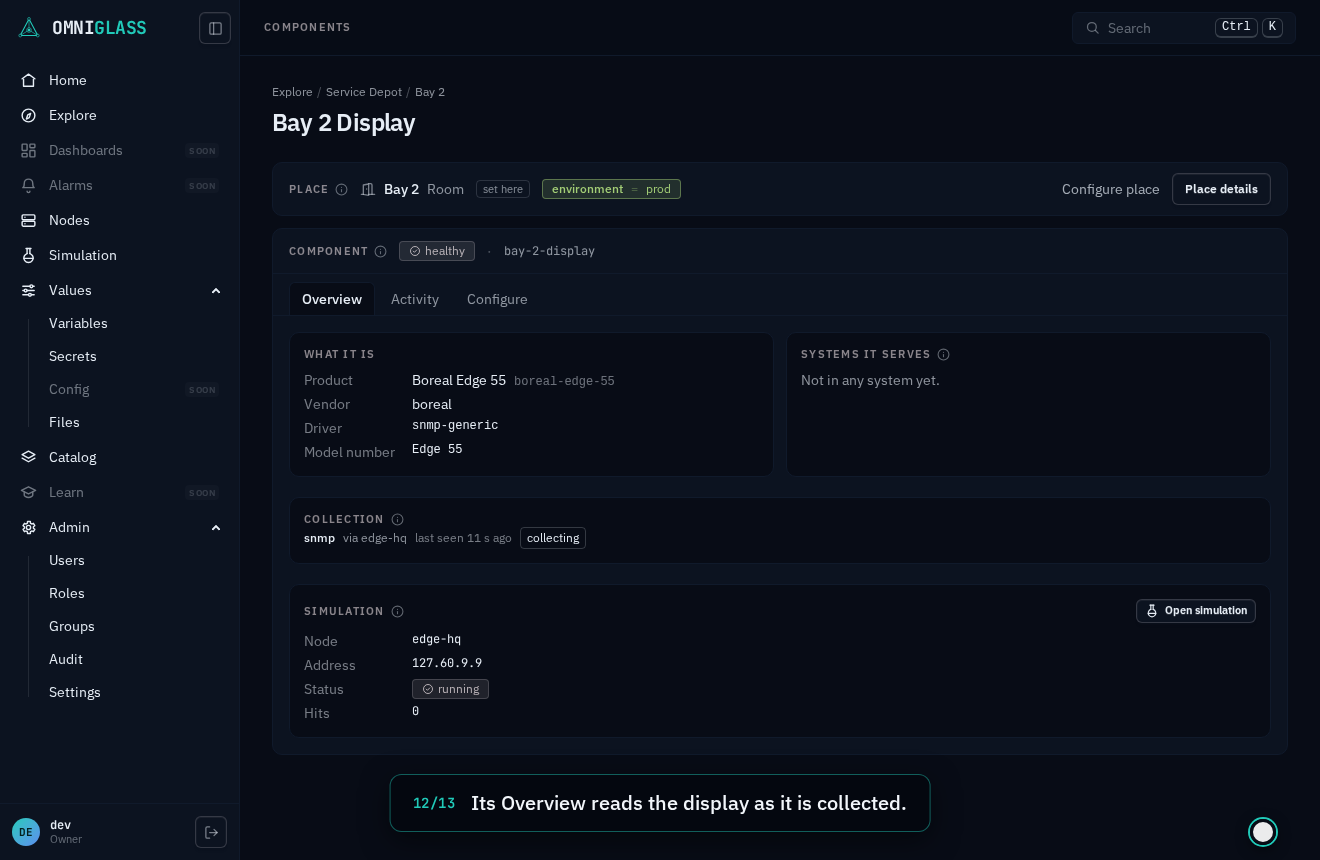This screenshot has height=860, width=1320.
Task: Collapse the Admin section chevron
Action: (216, 527)
